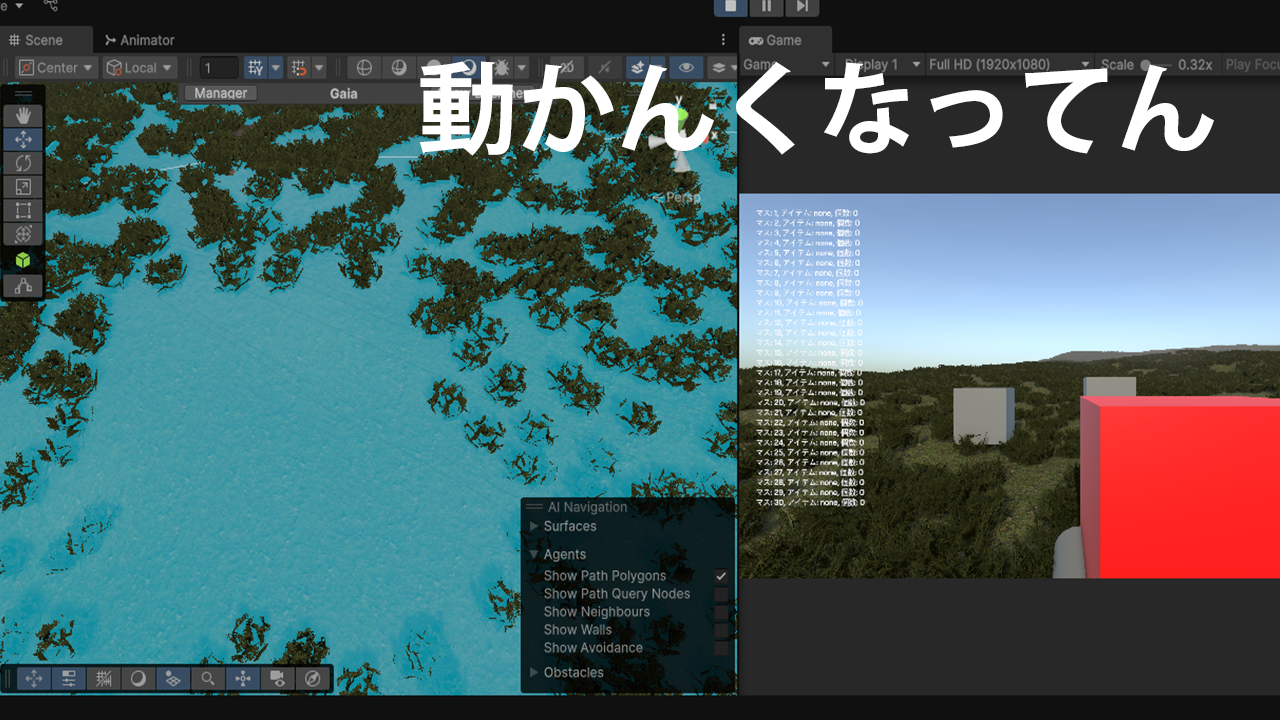Click the pause button in playback controls
This screenshot has height=720, width=1280.
pos(766,7)
